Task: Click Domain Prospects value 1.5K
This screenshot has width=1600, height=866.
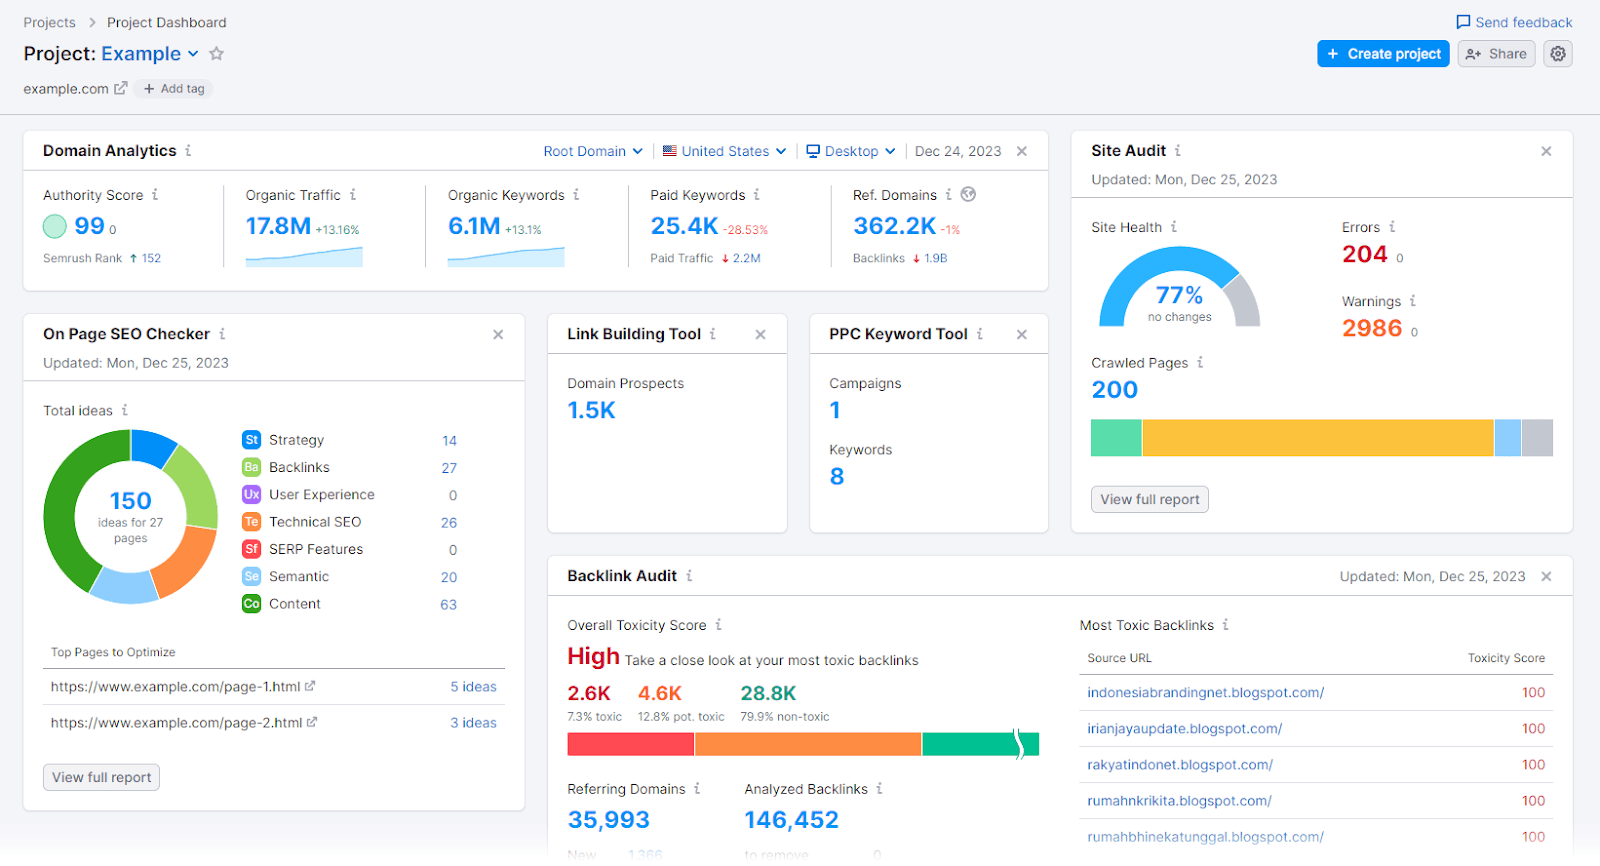Action: (591, 410)
